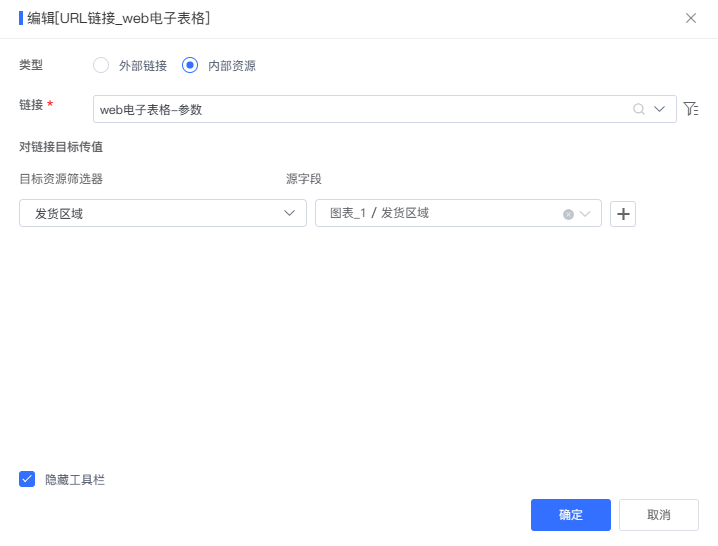This screenshot has width=718, height=546.
Task: Open the filter icon beside link field
Action: click(x=691, y=109)
